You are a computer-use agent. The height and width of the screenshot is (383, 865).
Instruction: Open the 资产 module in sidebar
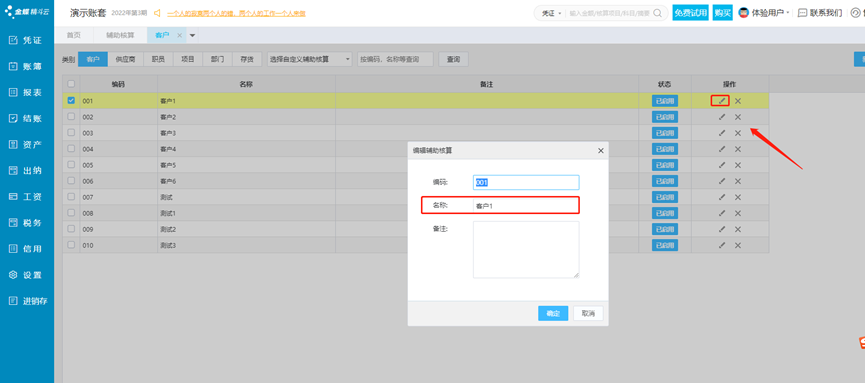(x=26, y=145)
